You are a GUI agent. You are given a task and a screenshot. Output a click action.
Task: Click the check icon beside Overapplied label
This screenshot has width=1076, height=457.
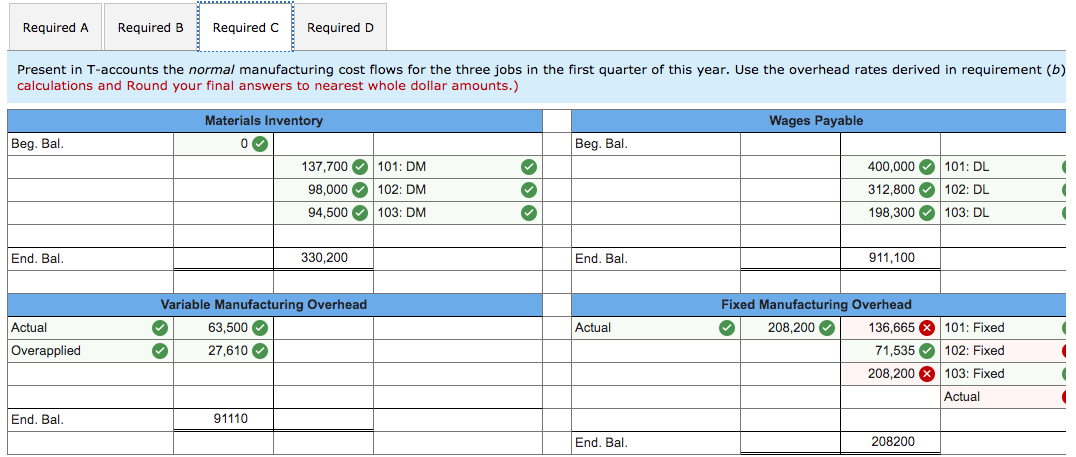click(159, 351)
